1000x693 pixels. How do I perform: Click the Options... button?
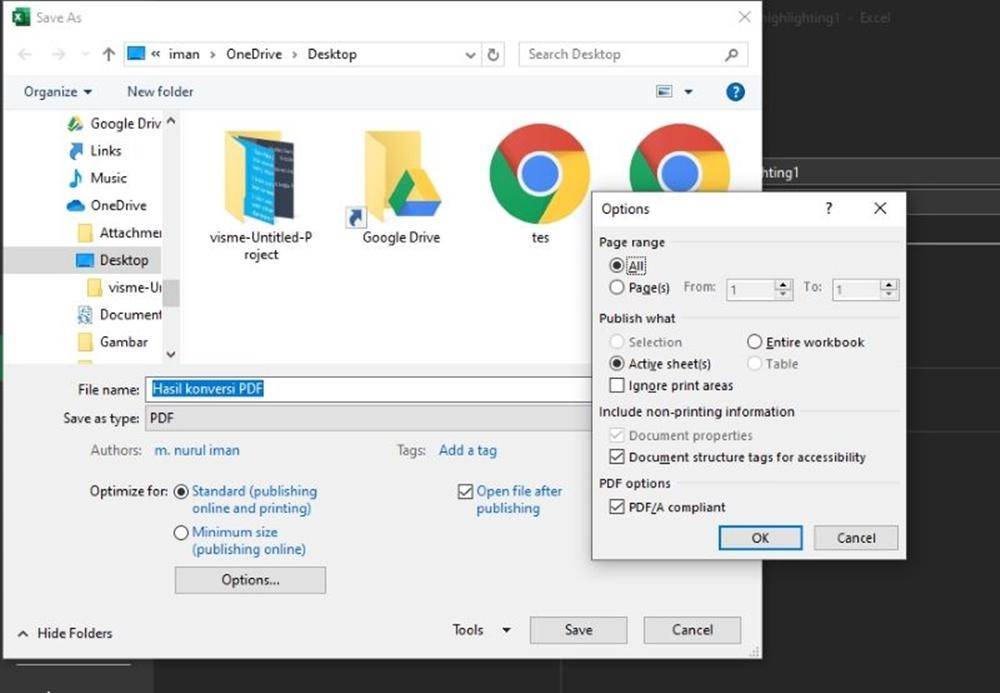pyautogui.click(x=250, y=580)
